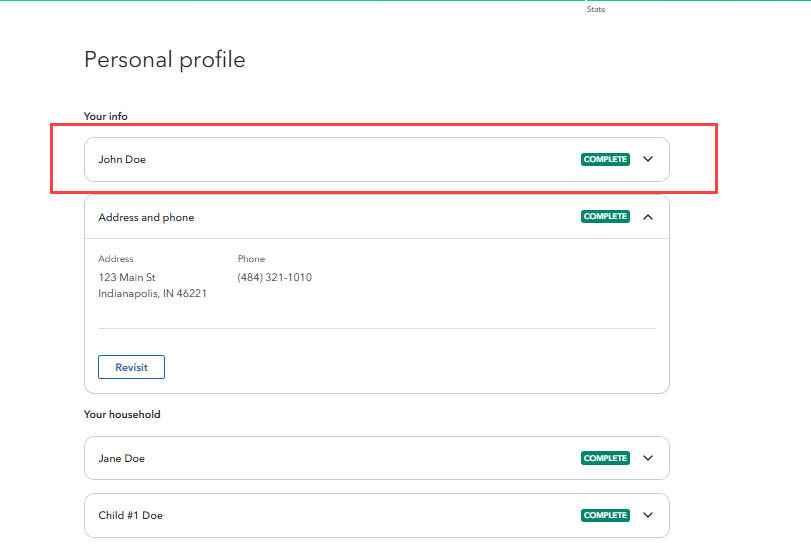Click Jane Doe's COMPLETE status badge
811x549 pixels.
tap(605, 458)
